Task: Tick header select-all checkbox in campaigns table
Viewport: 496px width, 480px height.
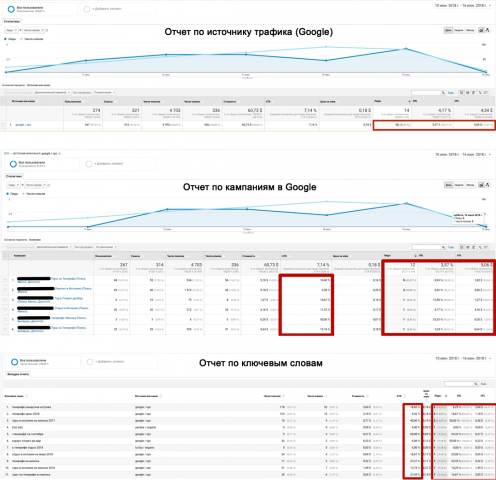Action: click(5, 256)
